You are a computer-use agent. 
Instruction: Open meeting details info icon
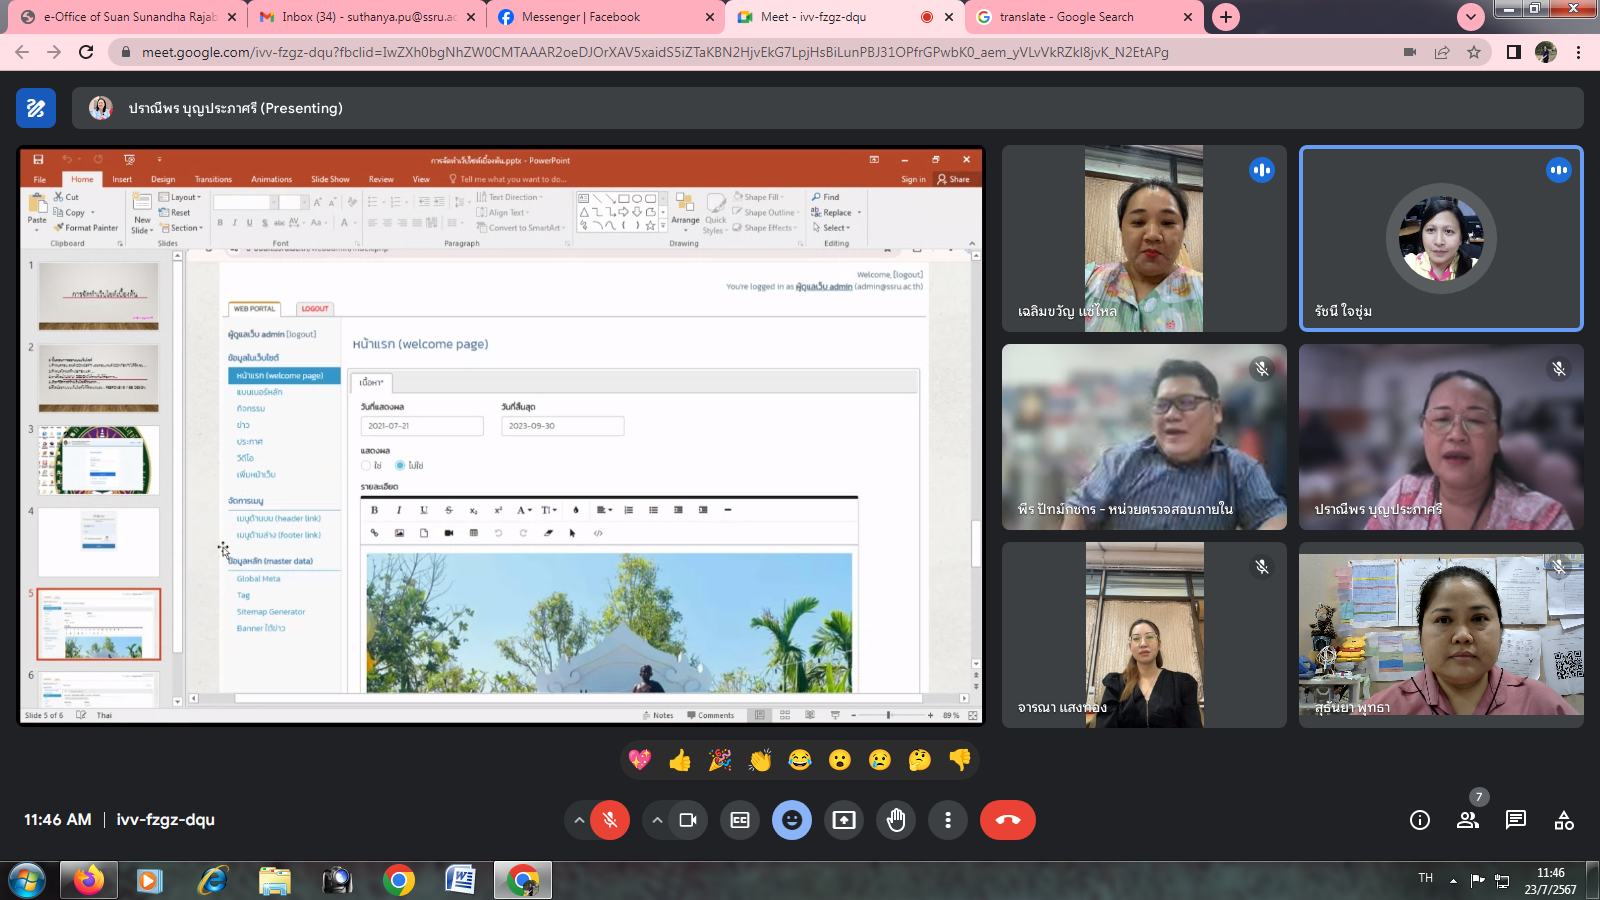pyautogui.click(x=1419, y=820)
